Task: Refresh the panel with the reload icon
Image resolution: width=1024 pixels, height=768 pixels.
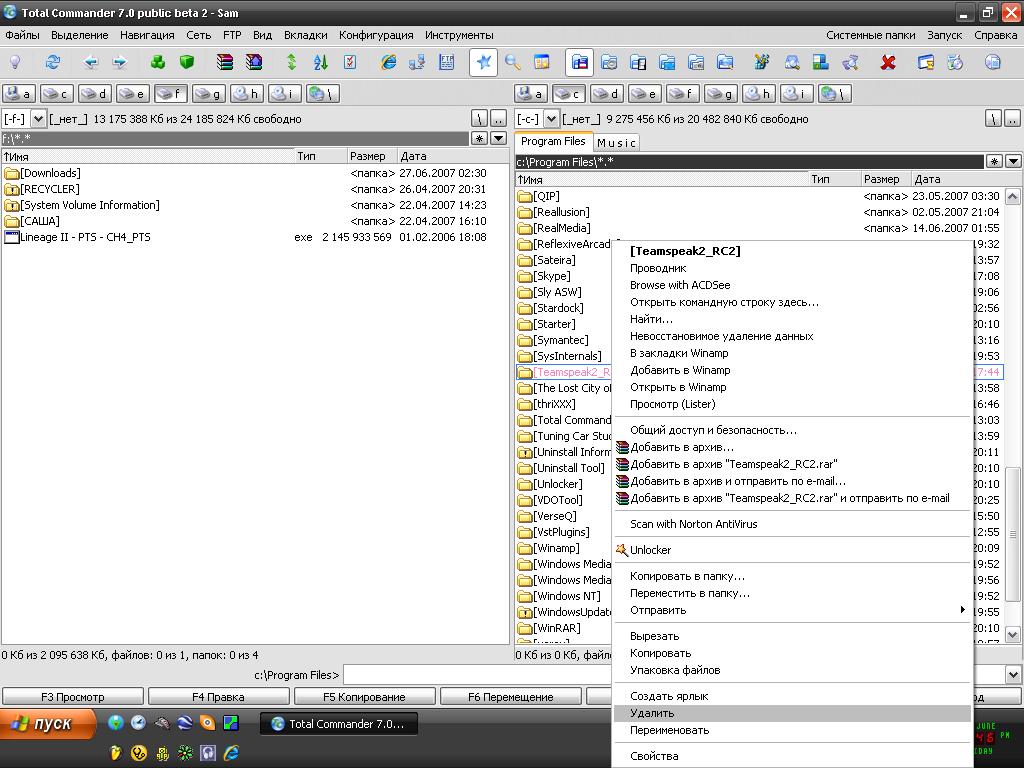Action: point(52,62)
